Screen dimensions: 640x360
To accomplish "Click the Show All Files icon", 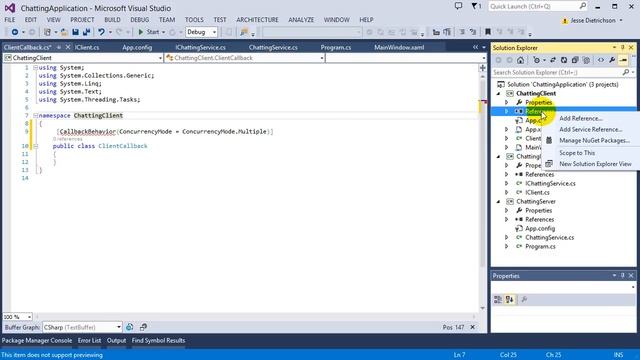I will pos(587,60).
